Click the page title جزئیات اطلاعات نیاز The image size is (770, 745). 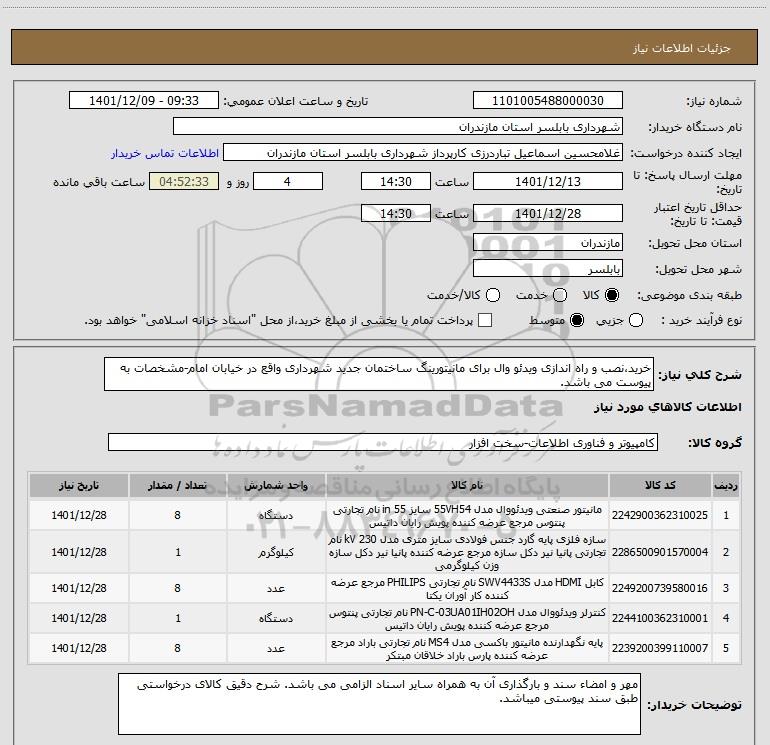click(682, 48)
